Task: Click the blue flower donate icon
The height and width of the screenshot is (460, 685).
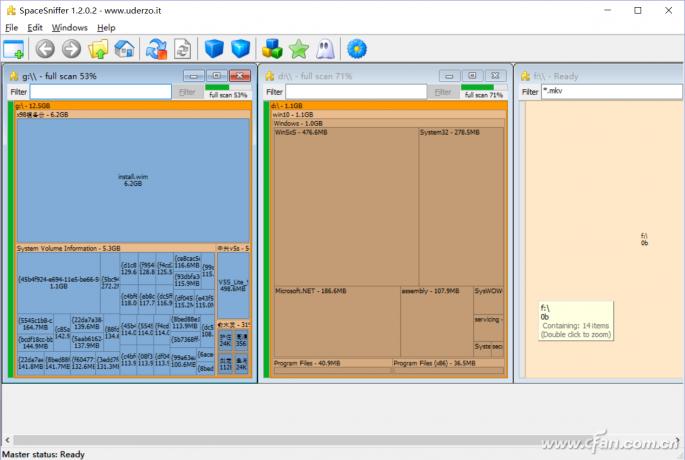Action: (357, 49)
